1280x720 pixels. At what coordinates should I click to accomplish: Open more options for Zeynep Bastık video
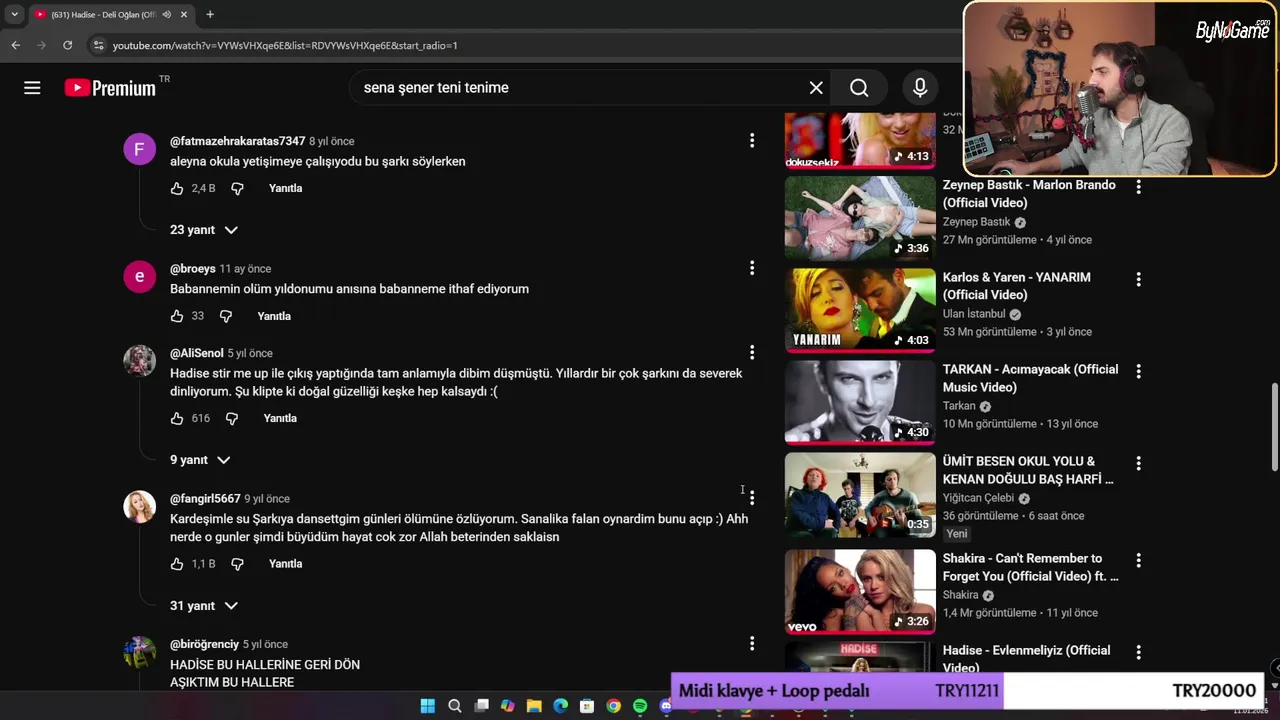click(x=1138, y=186)
